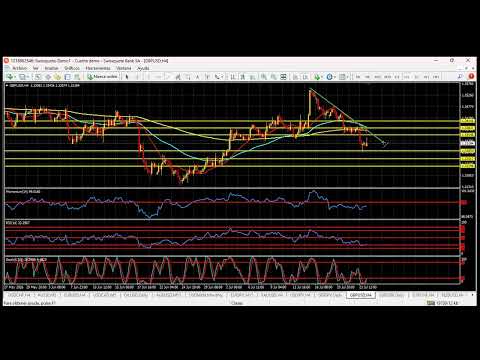The width and height of the screenshot is (480, 360).
Task: Open the Gráficos menu
Action: tap(72, 68)
